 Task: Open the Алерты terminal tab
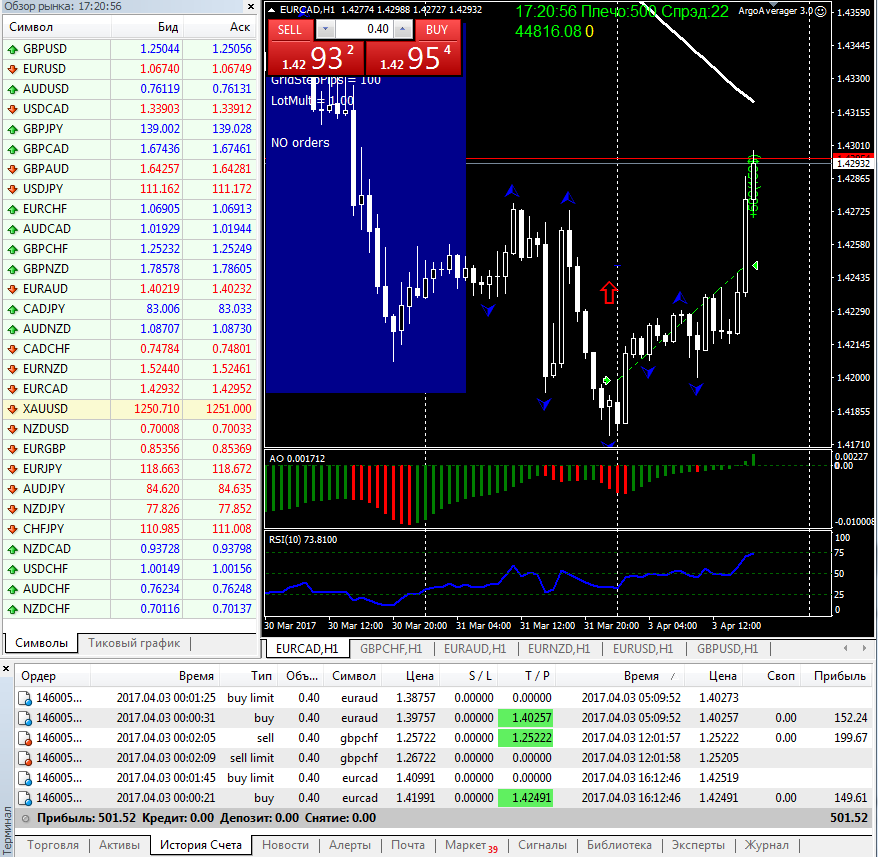tap(350, 845)
